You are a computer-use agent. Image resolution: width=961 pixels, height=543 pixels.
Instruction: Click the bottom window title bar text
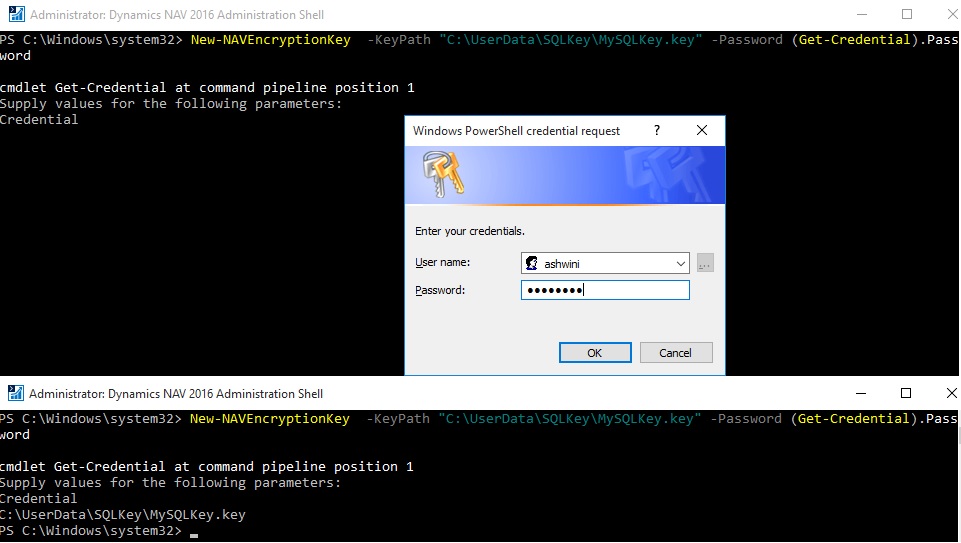[x=176, y=393]
